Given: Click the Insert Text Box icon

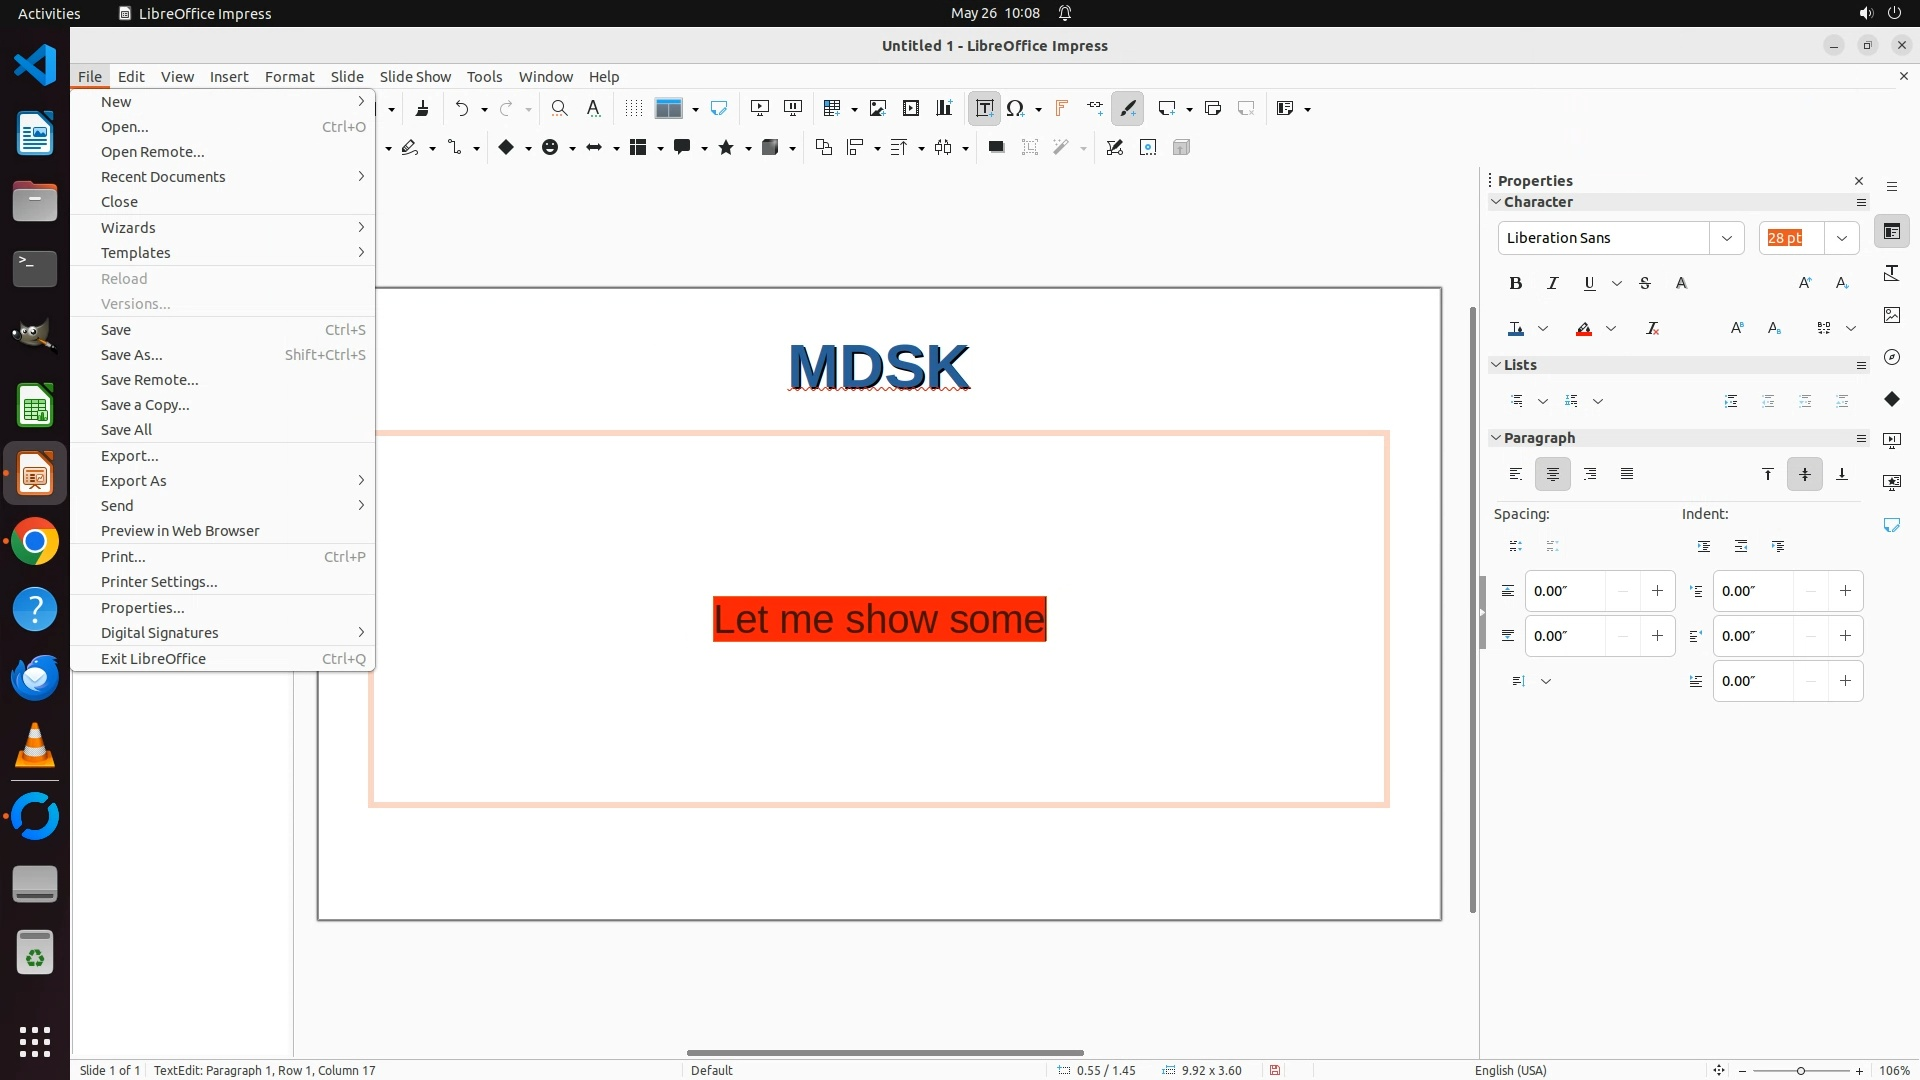Looking at the screenshot, I should tap(984, 108).
